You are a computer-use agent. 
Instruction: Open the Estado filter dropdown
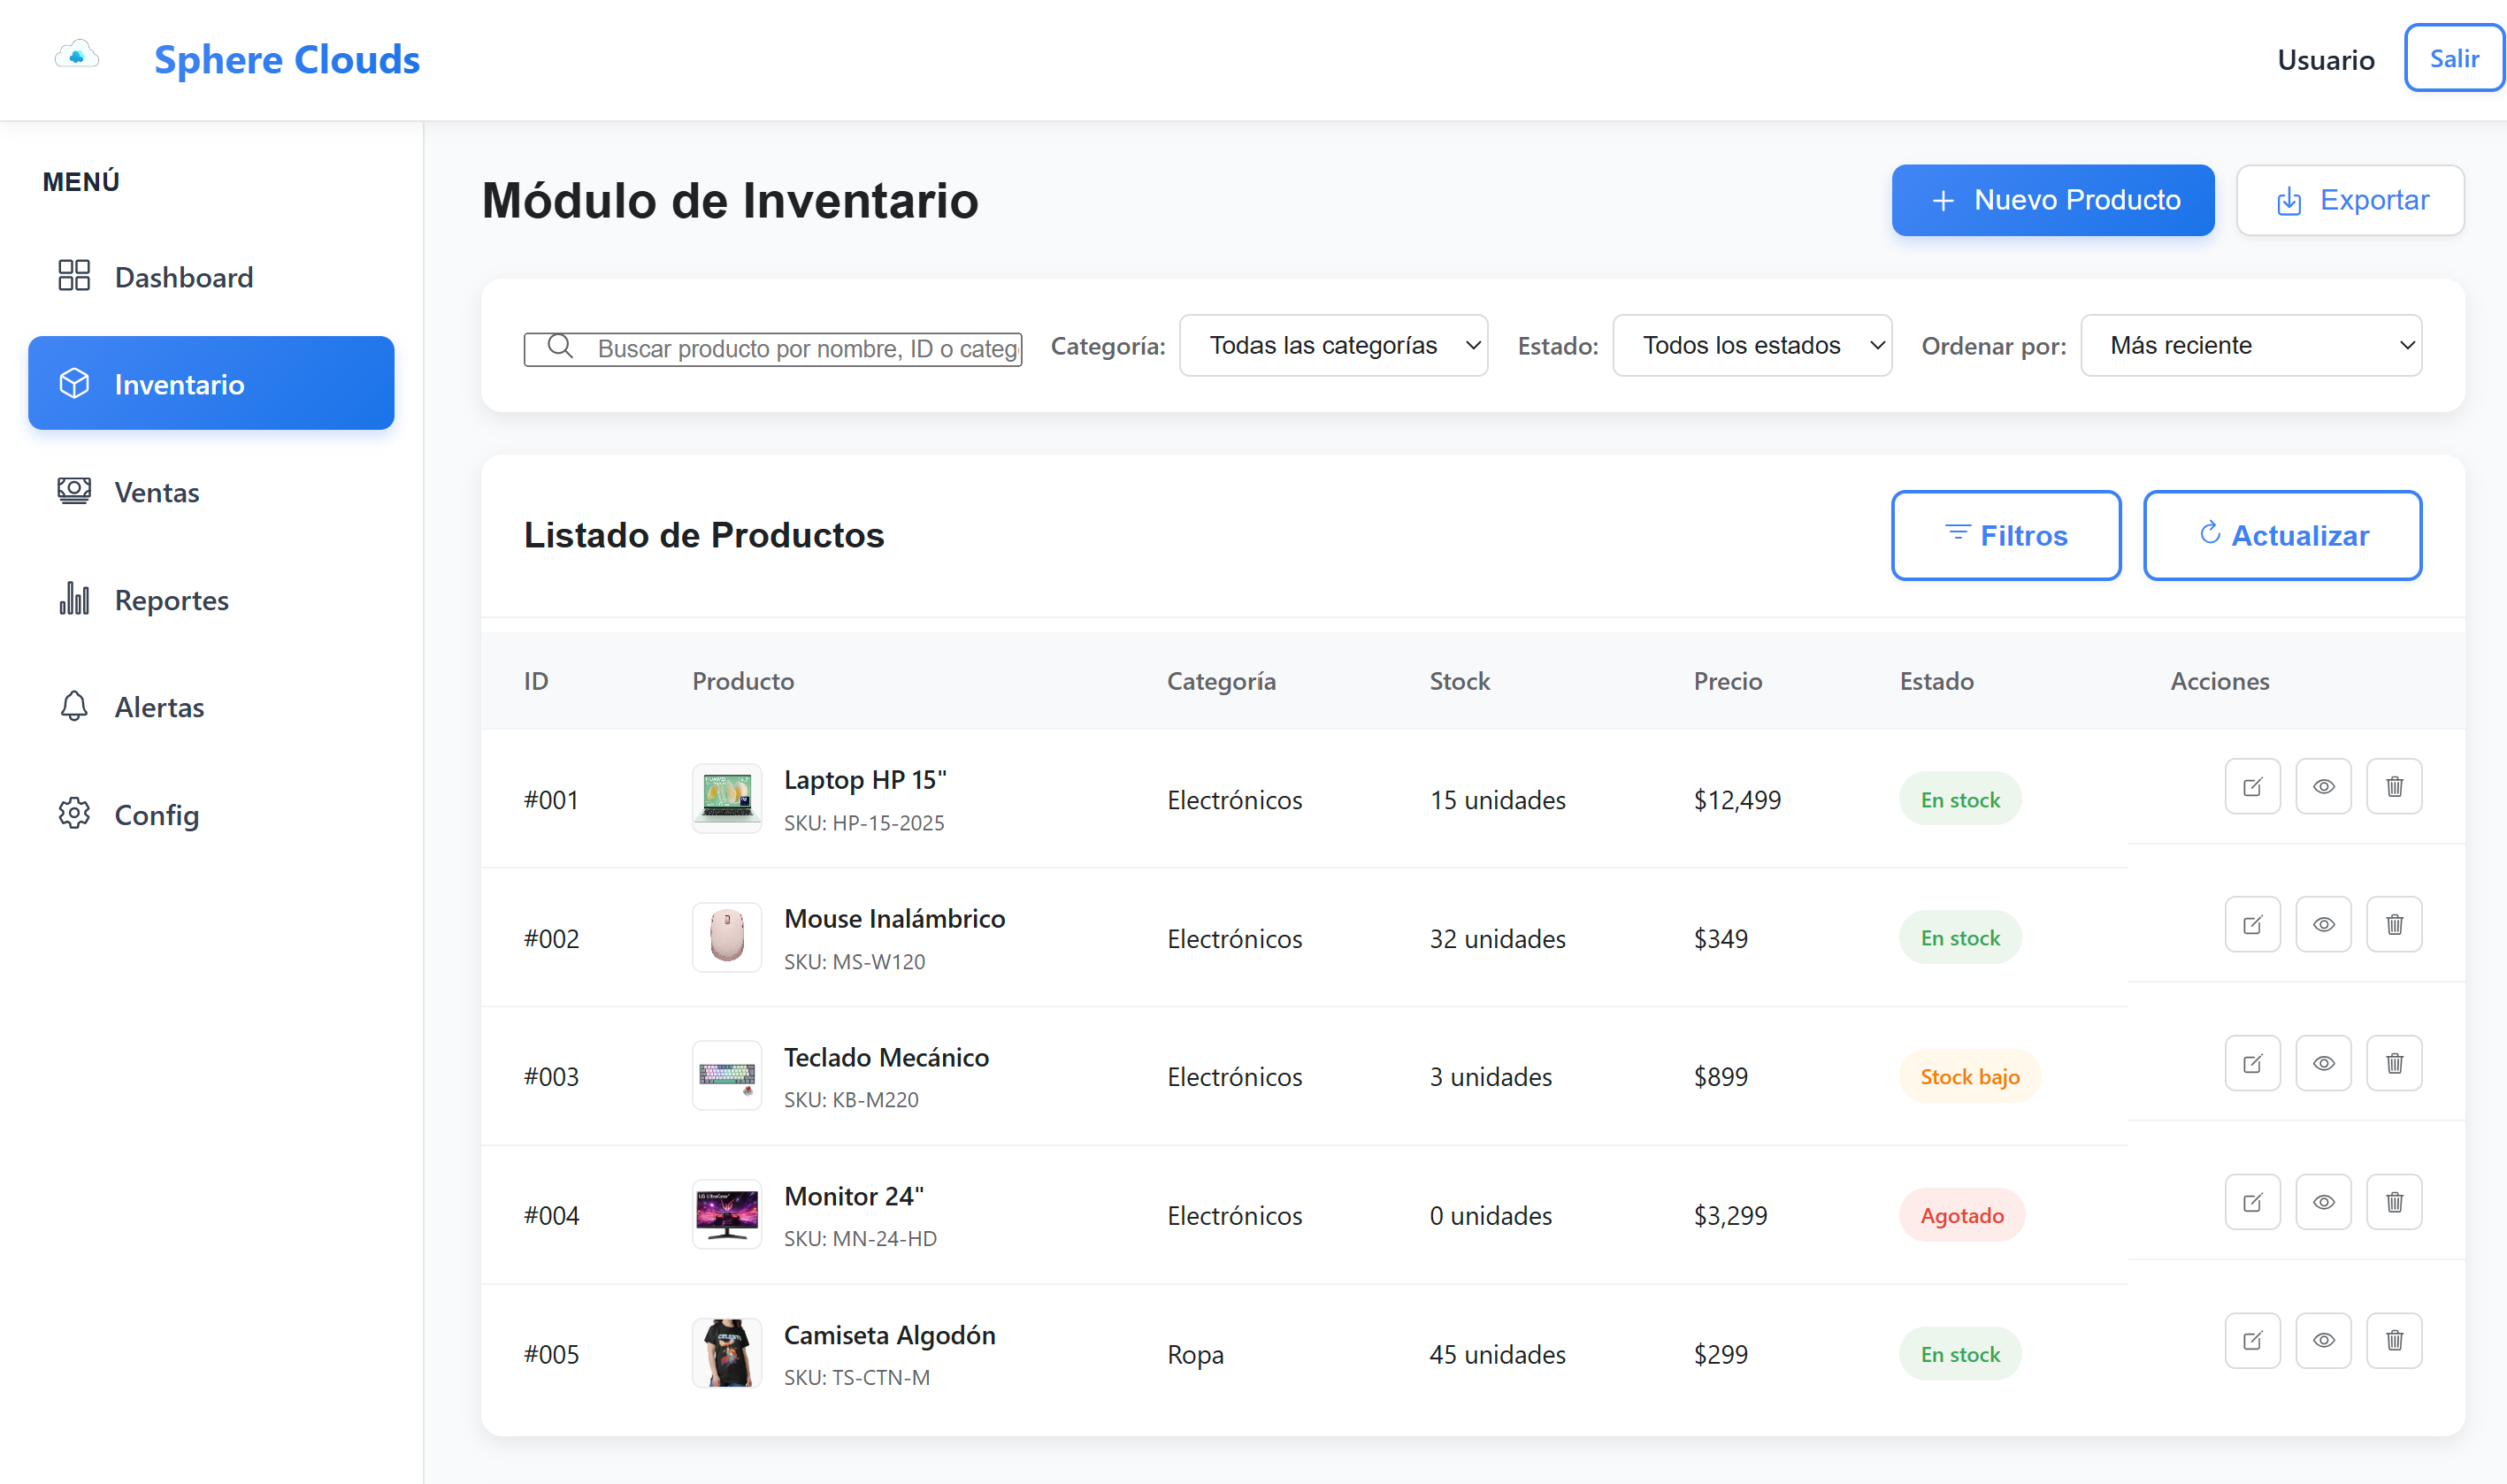click(x=1751, y=344)
